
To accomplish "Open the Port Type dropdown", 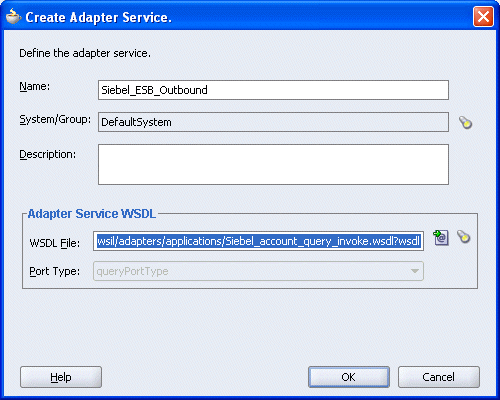I will [x=258, y=271].
